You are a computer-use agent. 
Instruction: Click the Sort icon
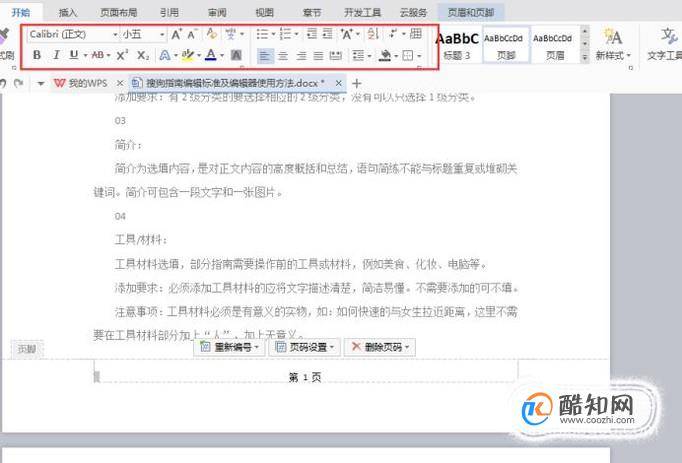[x=373, y=34]
